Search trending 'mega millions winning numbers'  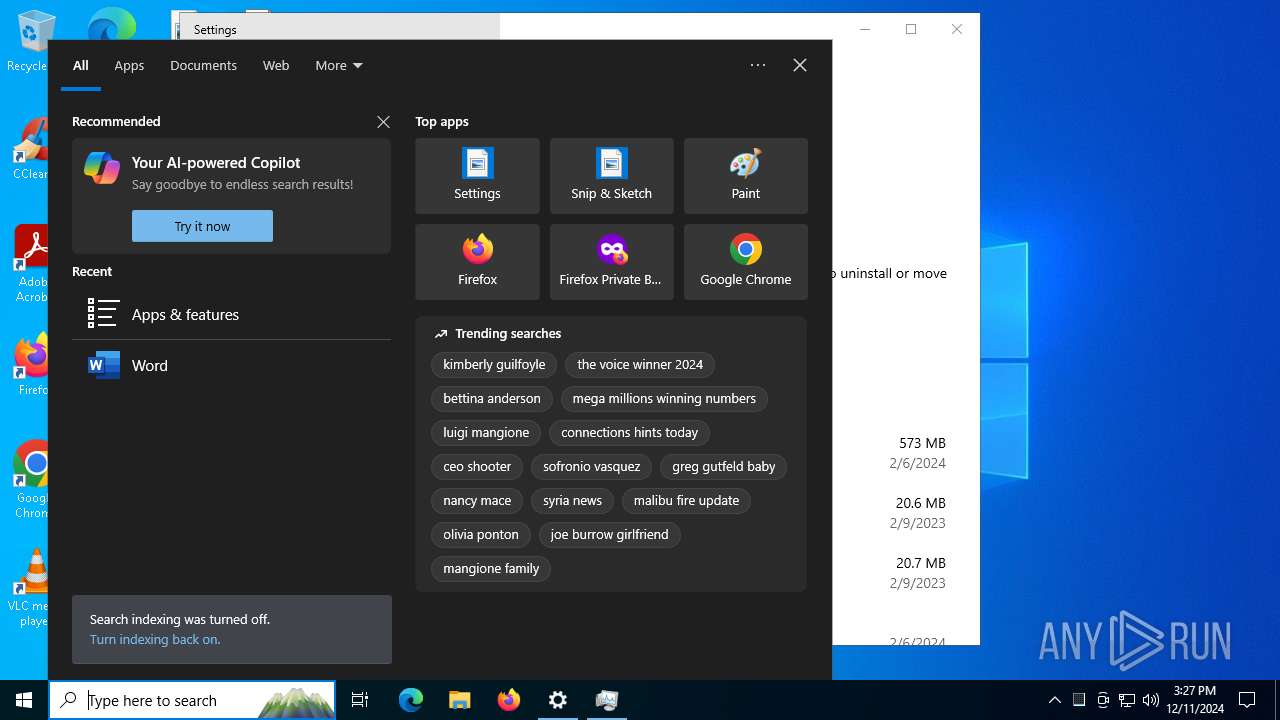(x=664, y=399)
